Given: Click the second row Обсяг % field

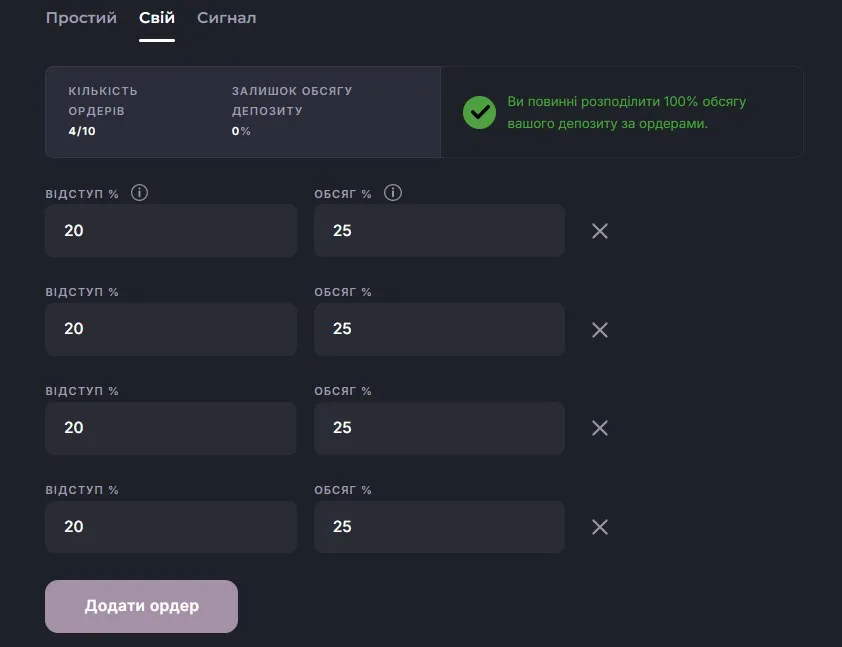Looking at the screenshot, I should click(x=439, y=329).
